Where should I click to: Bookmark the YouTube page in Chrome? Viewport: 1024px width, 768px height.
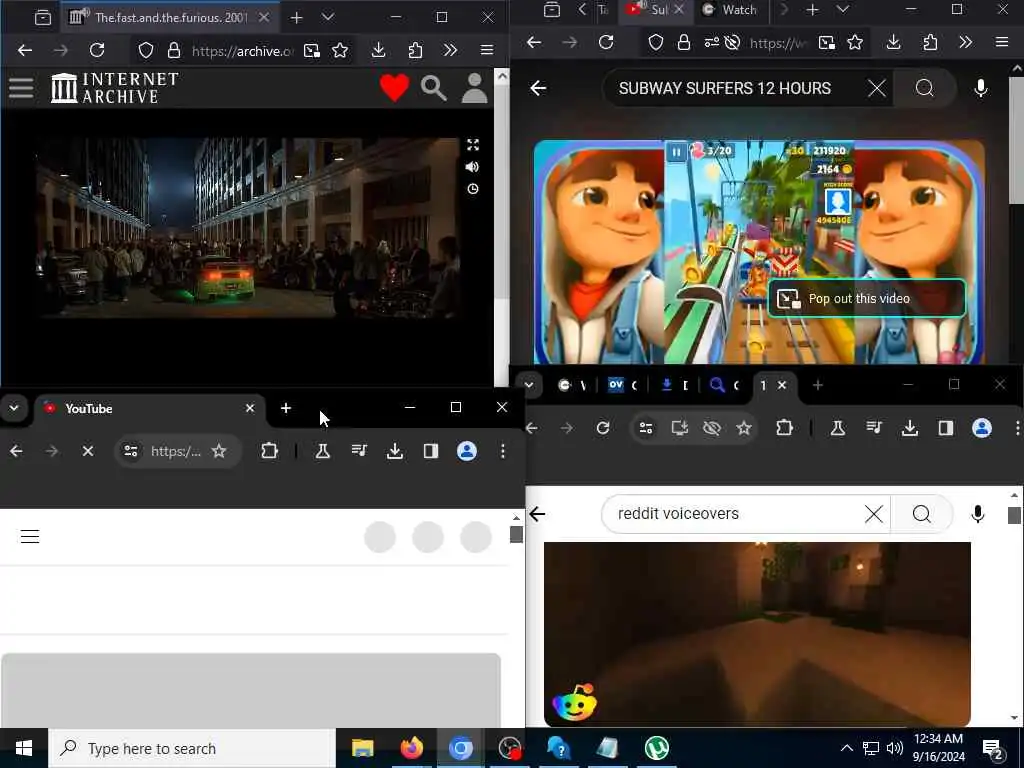coord(219,451)
